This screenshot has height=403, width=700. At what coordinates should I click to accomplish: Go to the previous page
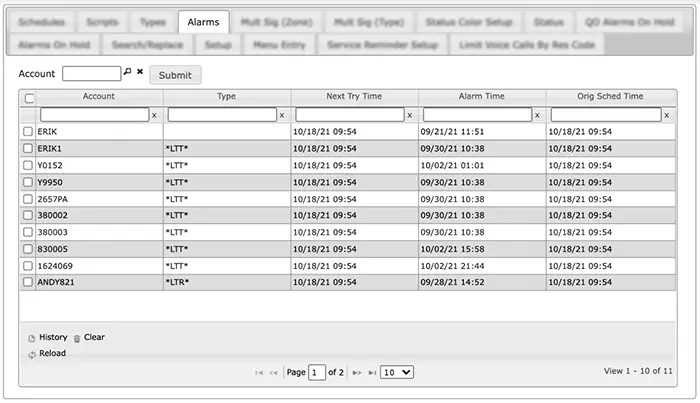(x=273, y=373)
